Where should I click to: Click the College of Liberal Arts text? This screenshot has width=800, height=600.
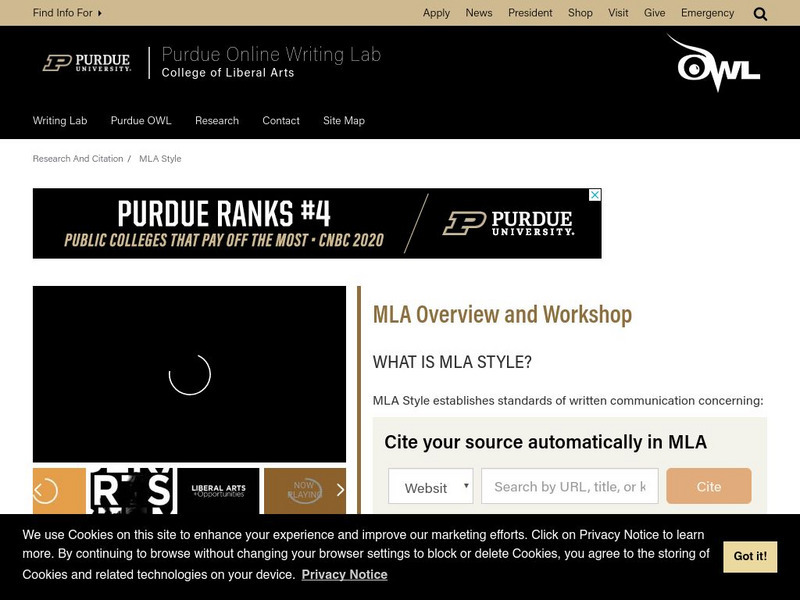[x=228, y=73]
